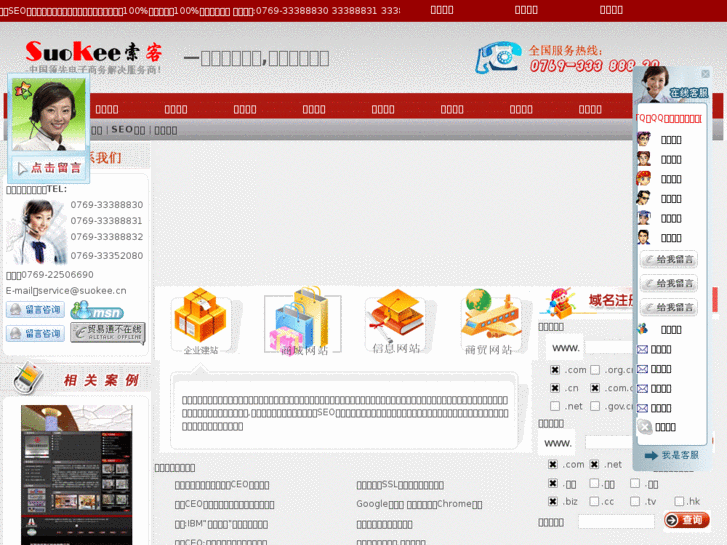Click the 相关案例 section heading
Viewport: 727px width, 545px height.
pos(101,380)
